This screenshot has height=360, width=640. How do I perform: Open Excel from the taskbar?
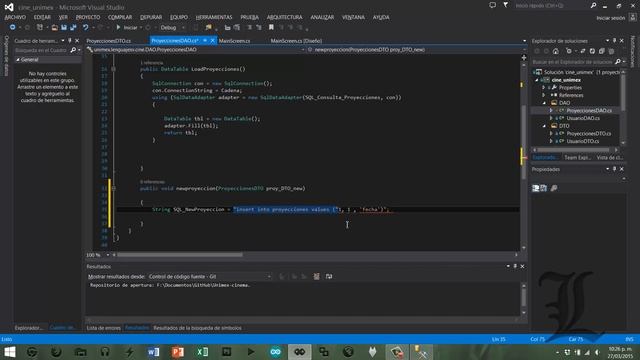pyautogui.click(x=202, y=352)
